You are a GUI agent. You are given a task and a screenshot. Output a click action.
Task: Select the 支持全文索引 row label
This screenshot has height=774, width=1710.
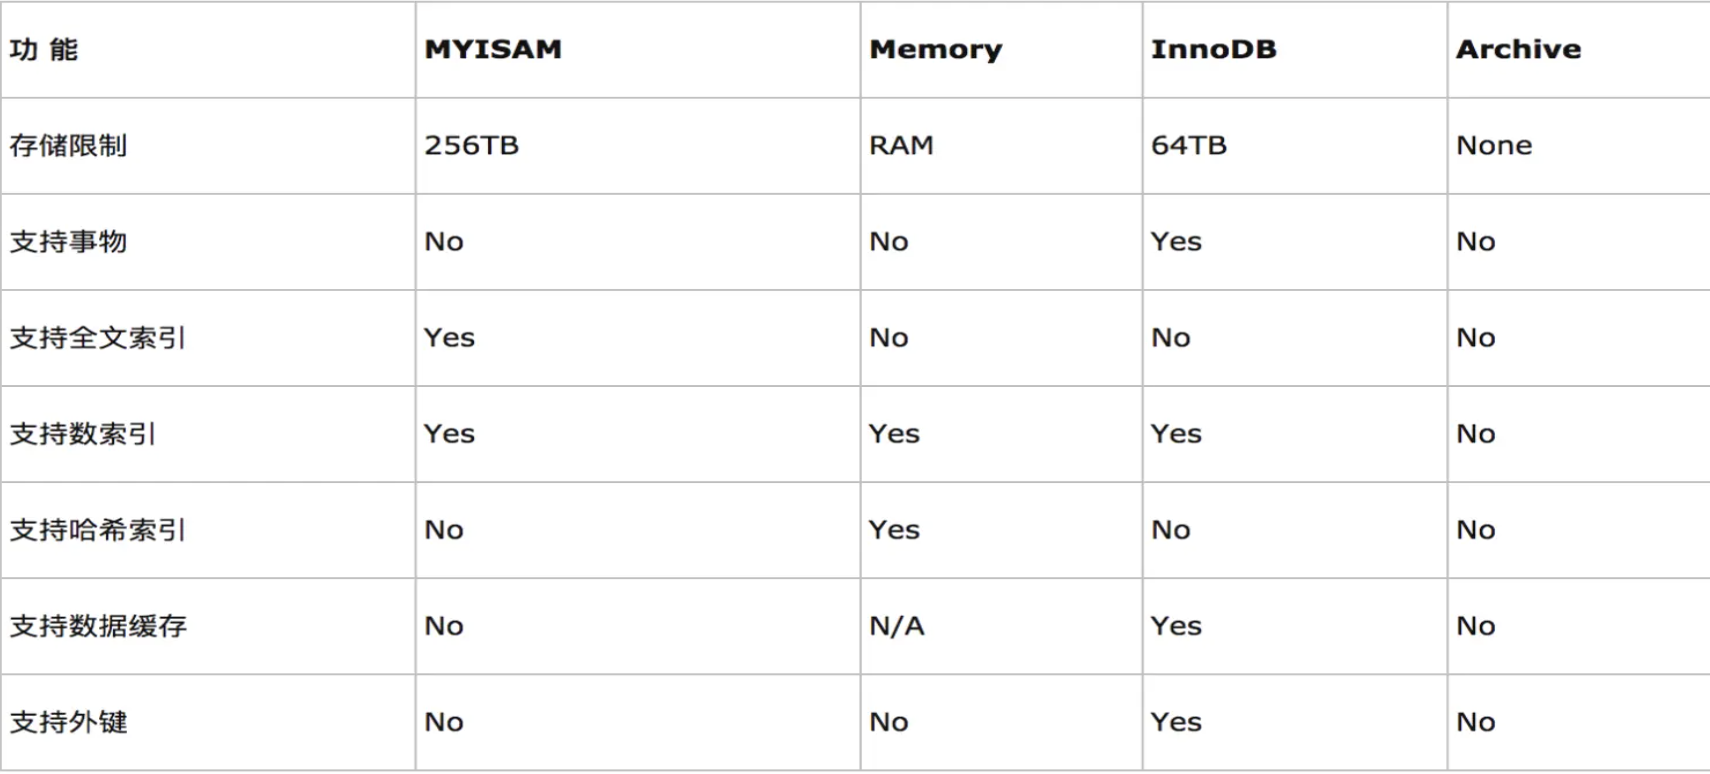coord(98,338)
